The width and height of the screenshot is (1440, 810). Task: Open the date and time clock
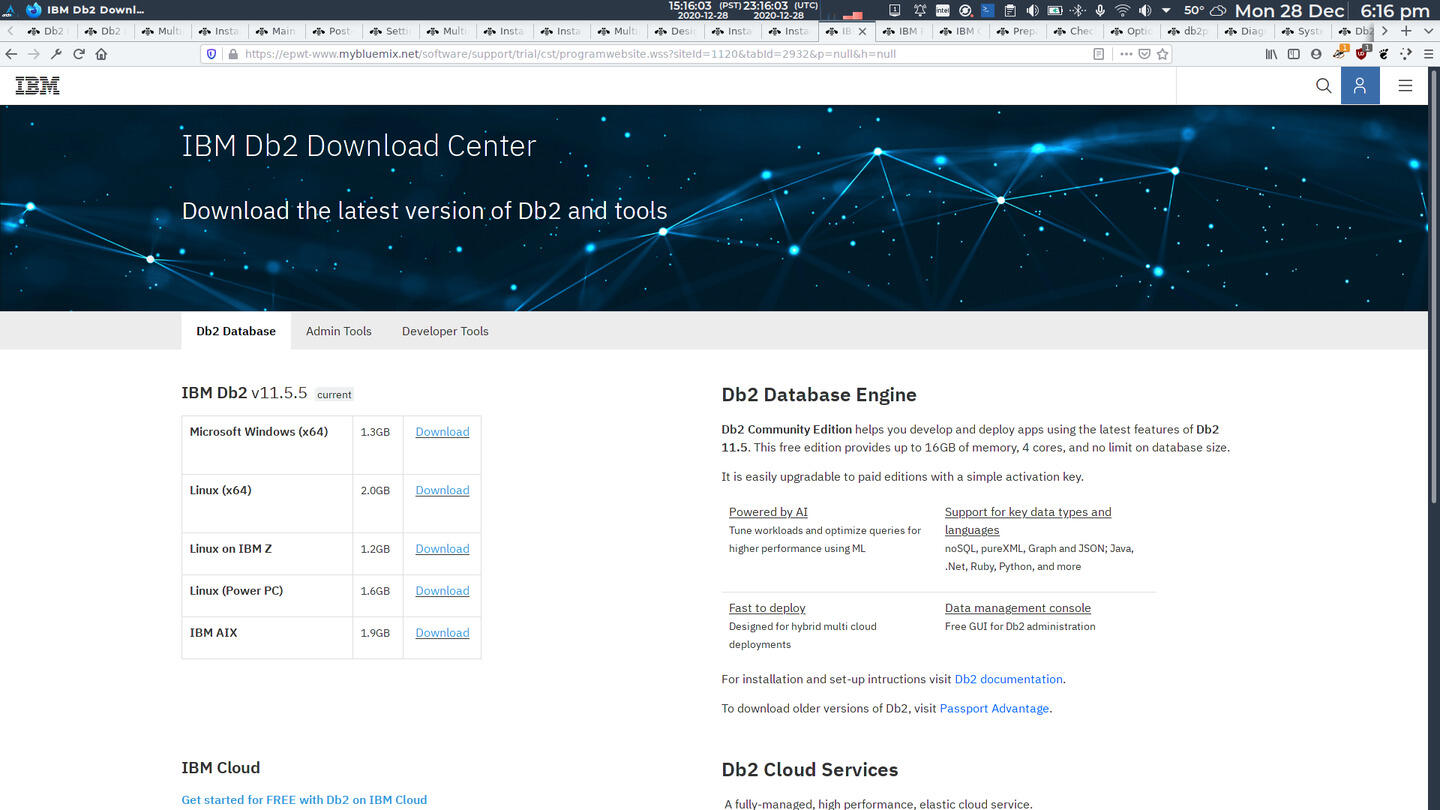[1332, 11]
